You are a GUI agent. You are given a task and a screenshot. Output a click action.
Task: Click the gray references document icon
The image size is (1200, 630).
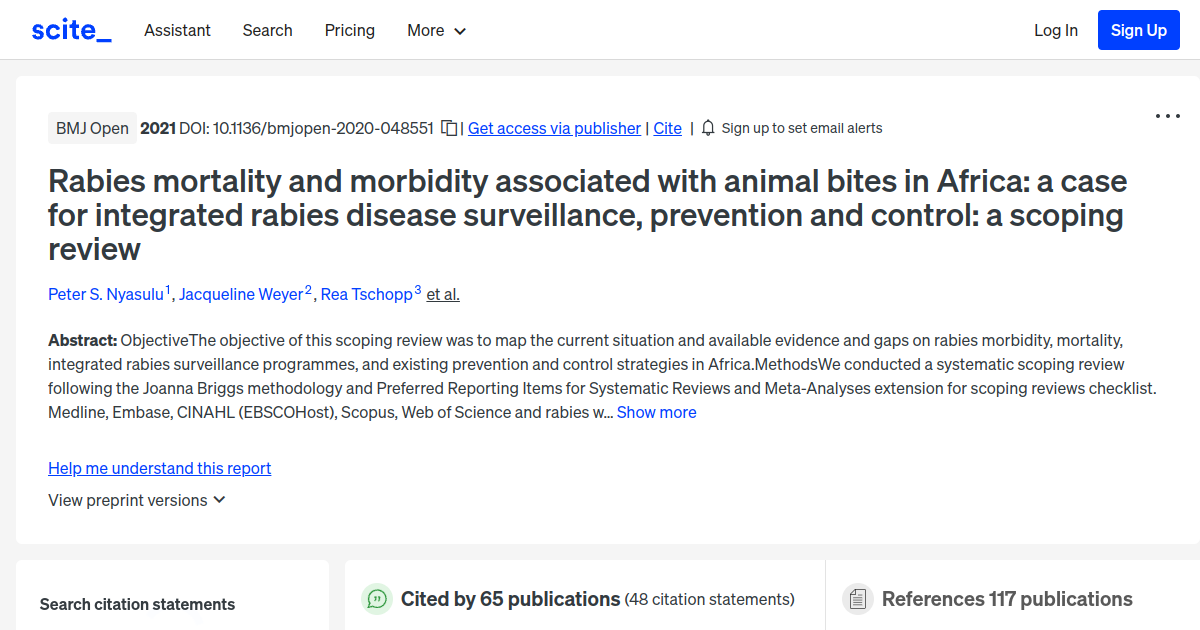(858, 598)
